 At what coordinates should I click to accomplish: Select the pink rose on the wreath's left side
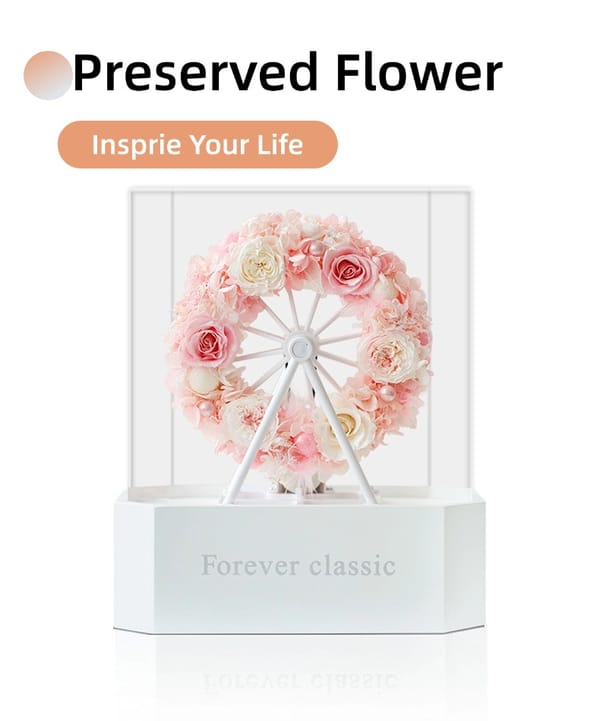(209, 341)
